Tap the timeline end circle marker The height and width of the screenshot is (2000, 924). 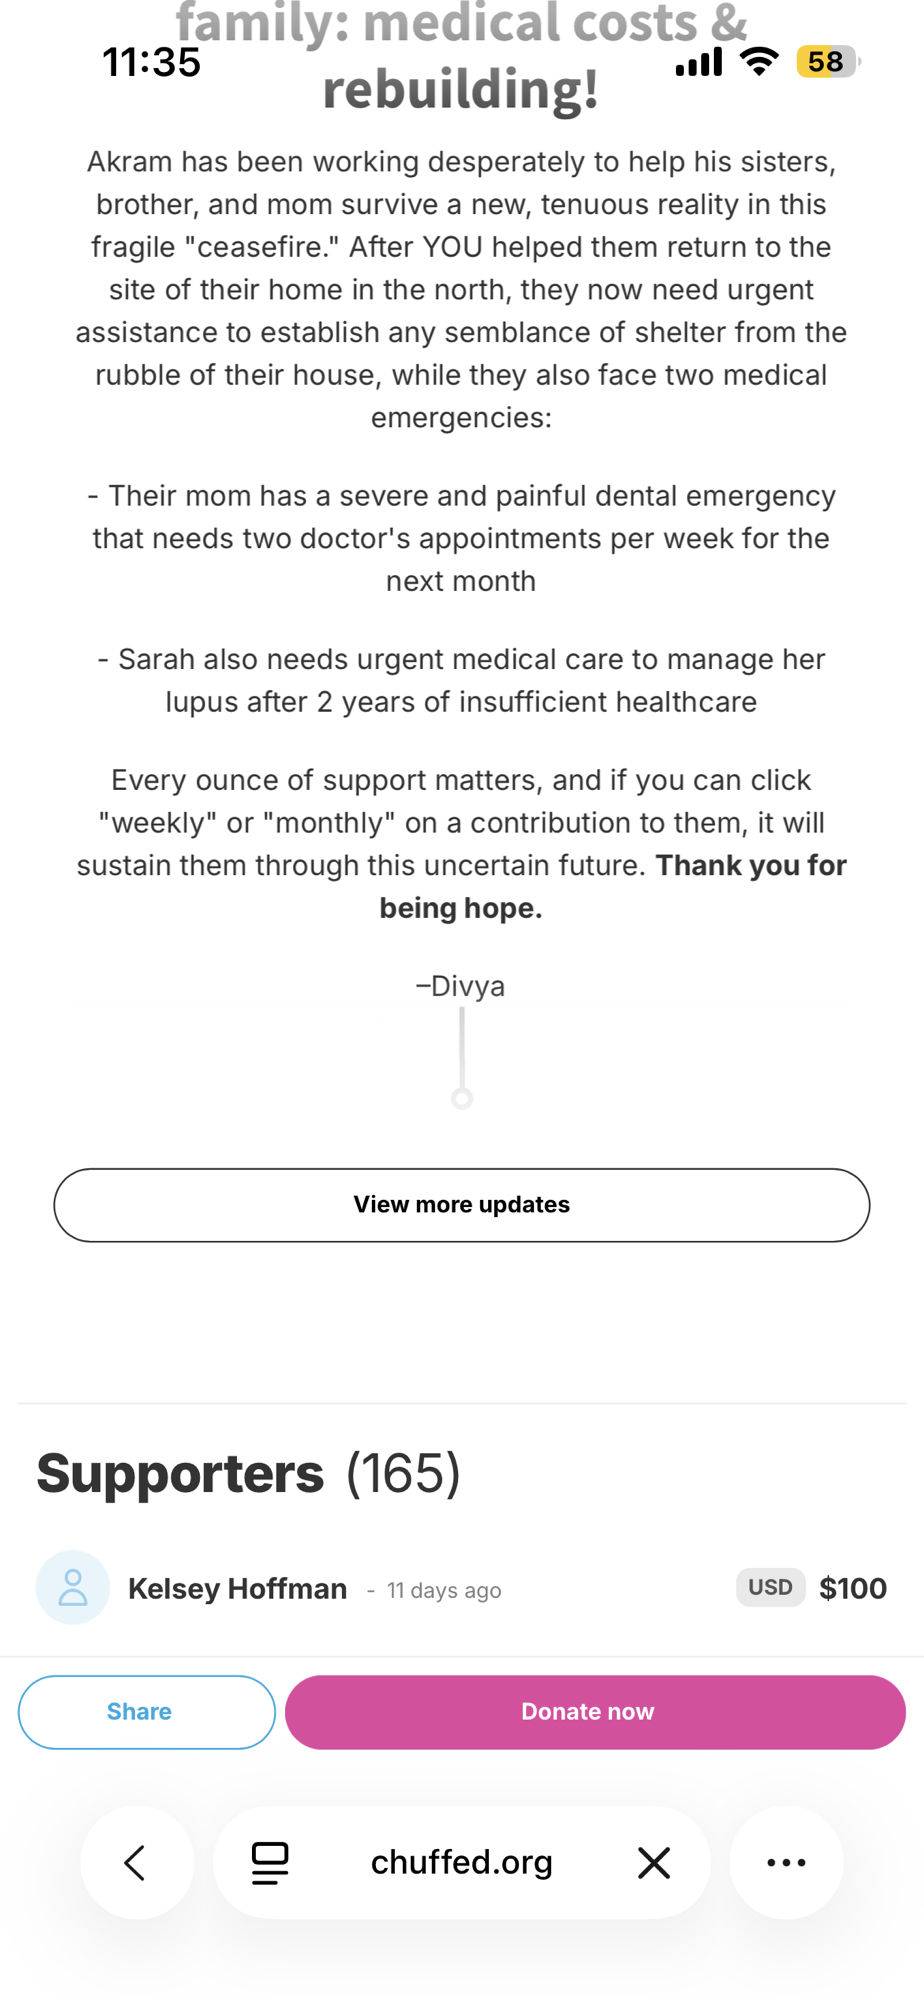pos(462,1099)
